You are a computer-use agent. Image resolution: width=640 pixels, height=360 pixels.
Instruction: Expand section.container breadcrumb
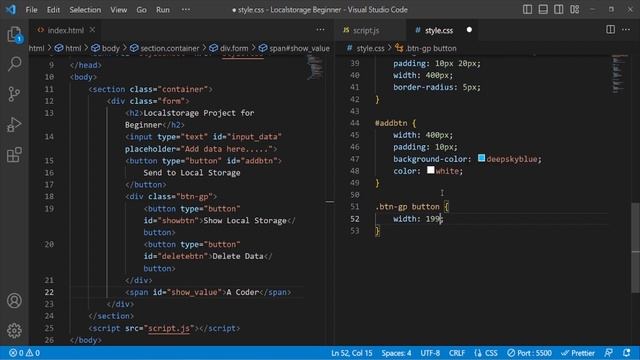coord(165,48)
